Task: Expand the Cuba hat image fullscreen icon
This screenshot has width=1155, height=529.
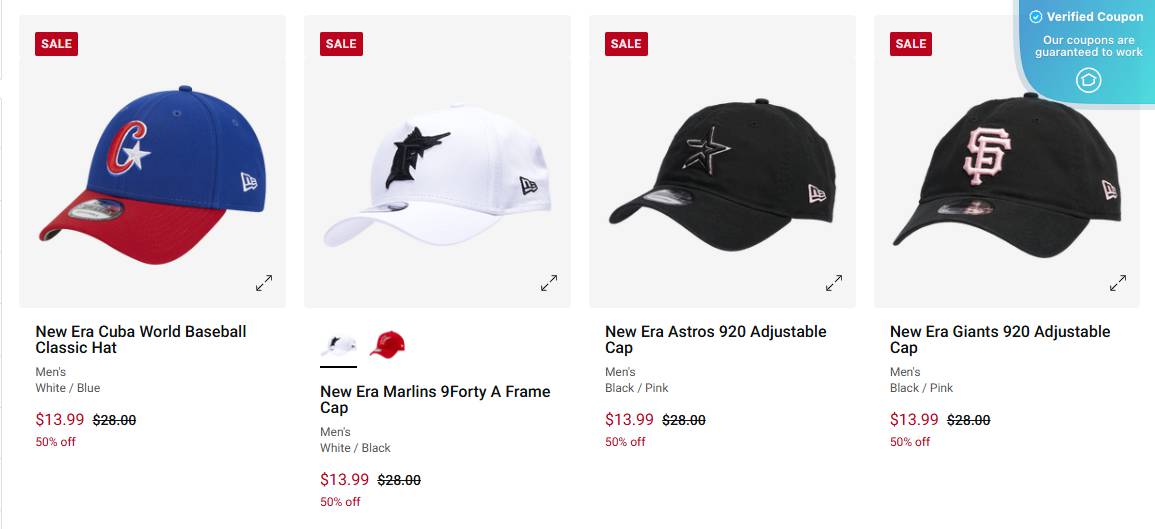Action: point(264,283)
